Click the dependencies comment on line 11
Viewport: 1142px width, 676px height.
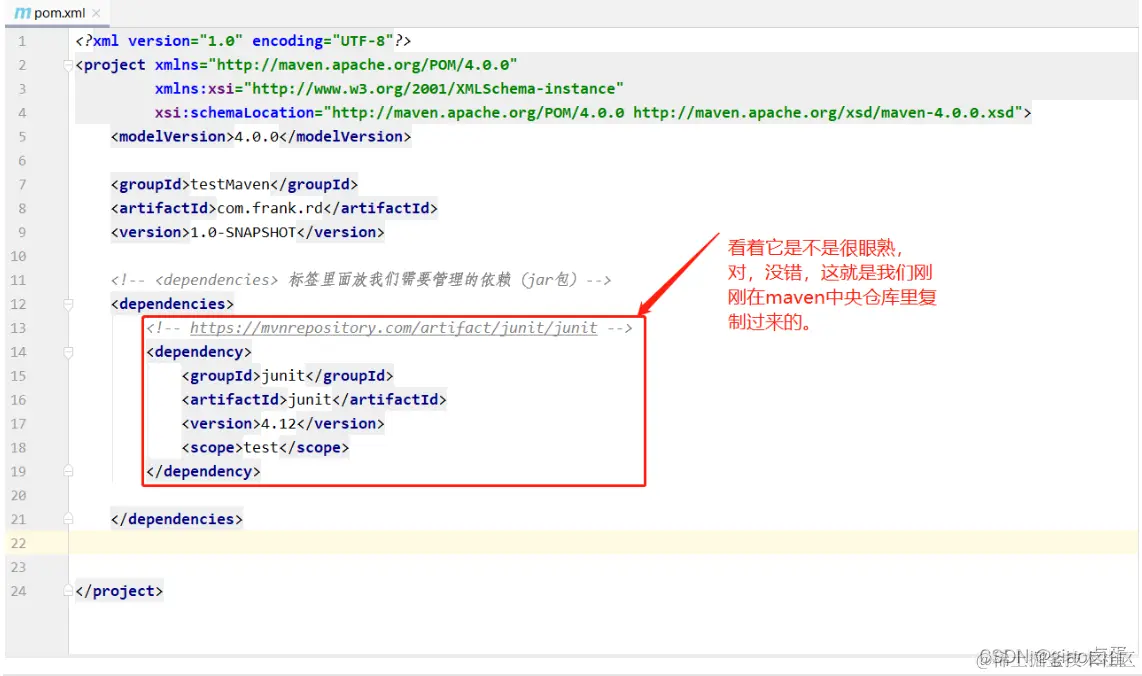(x=361, y=280)
